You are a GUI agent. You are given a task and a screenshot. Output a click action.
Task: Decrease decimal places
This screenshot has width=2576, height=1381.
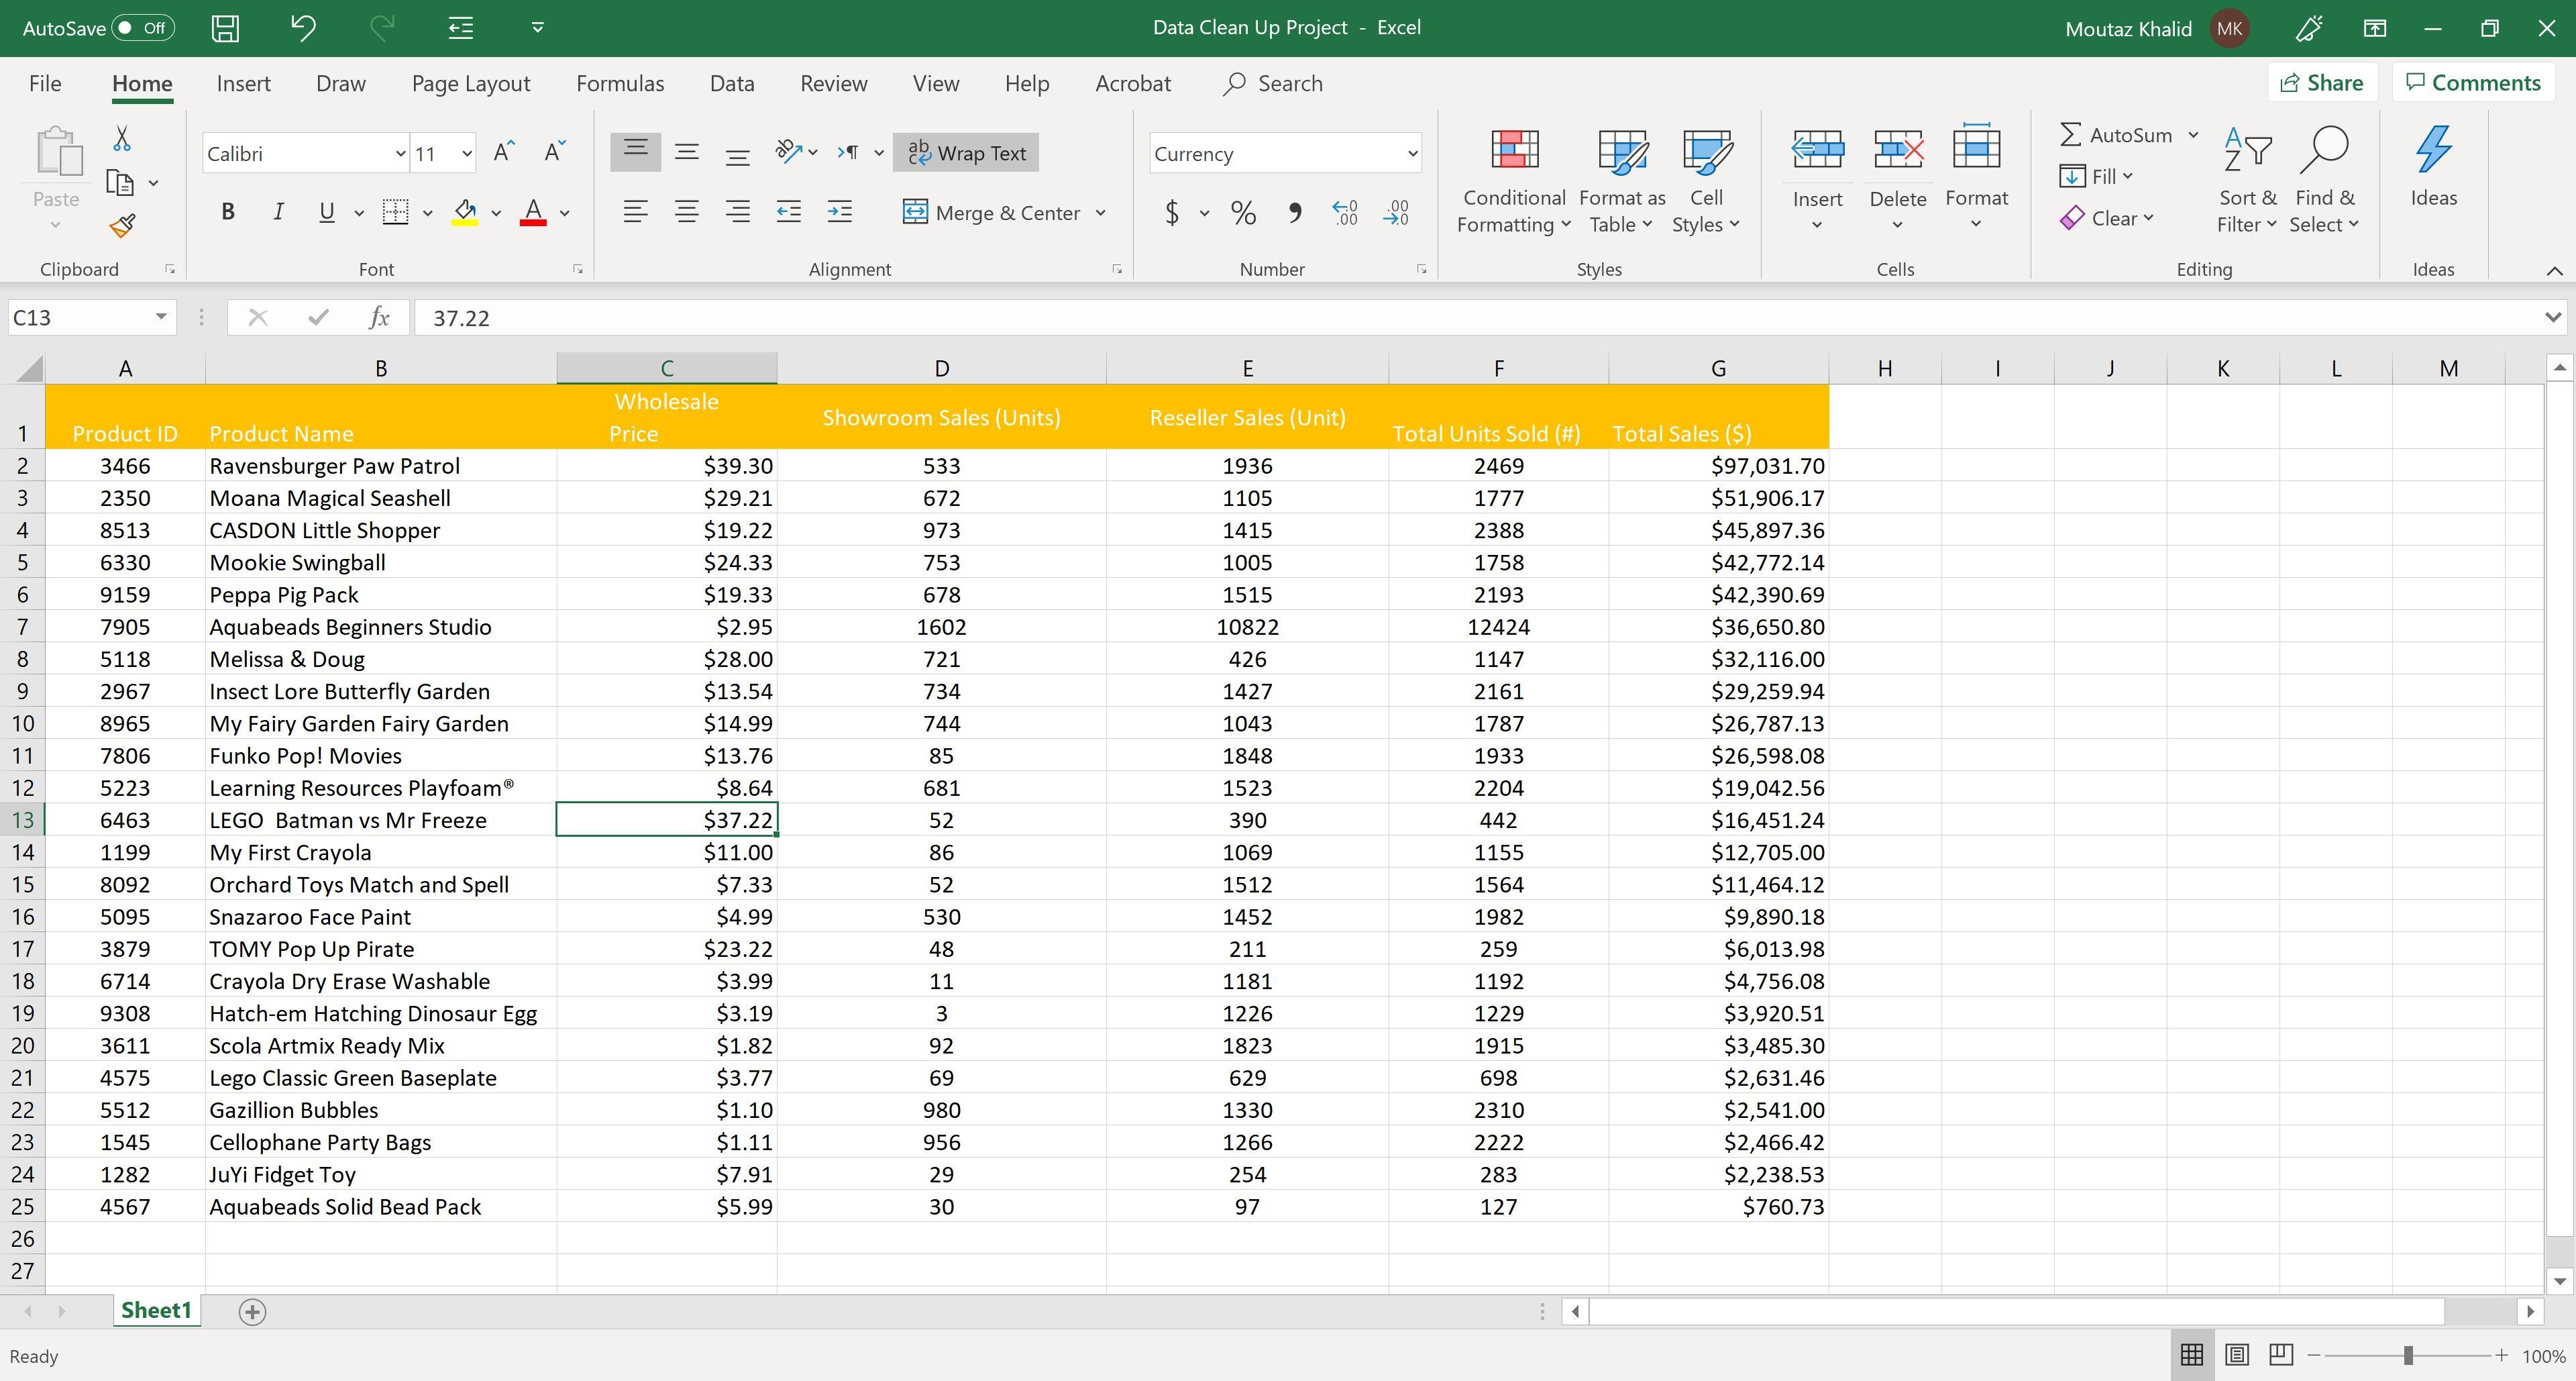(x=1396, y=212)
